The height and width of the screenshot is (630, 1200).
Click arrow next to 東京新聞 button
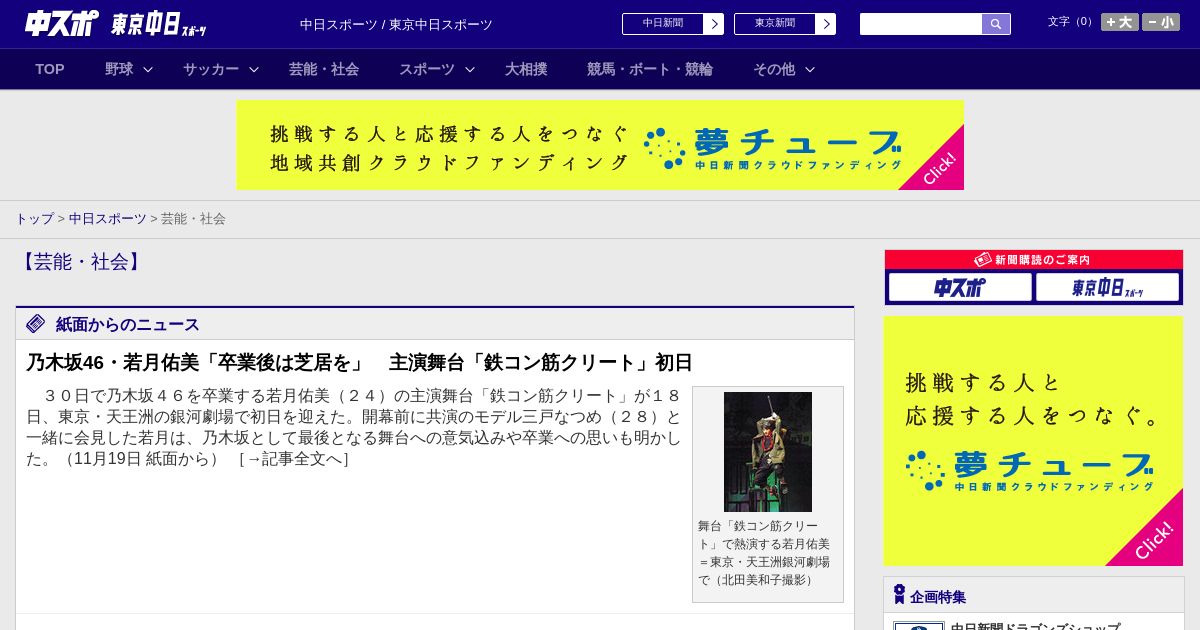click(x=826, y=24)
